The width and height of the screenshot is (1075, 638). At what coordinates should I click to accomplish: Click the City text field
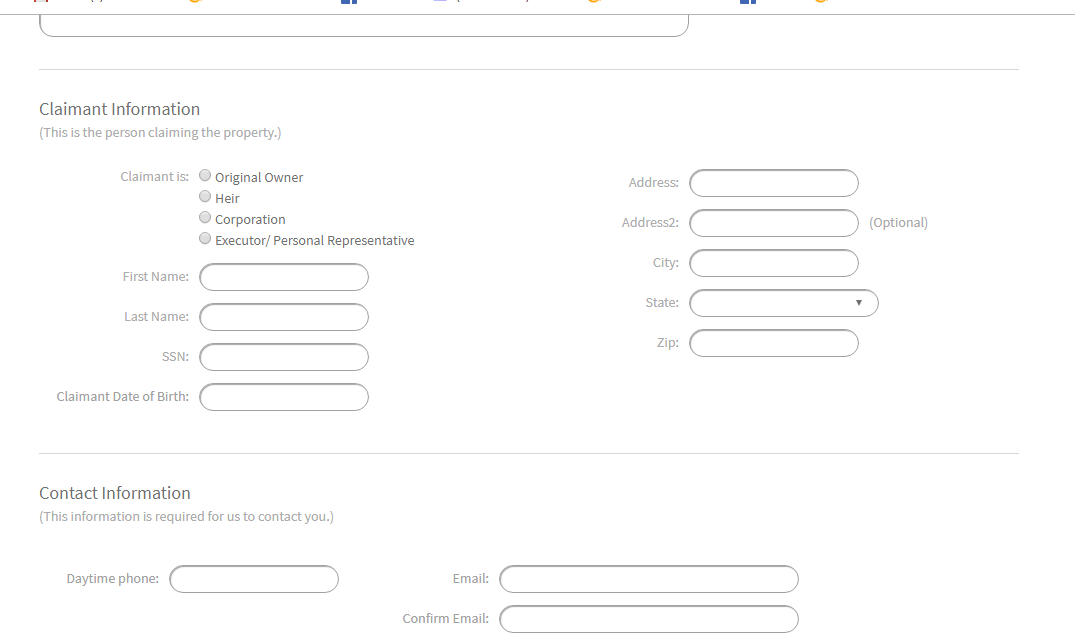click(773, 263)
